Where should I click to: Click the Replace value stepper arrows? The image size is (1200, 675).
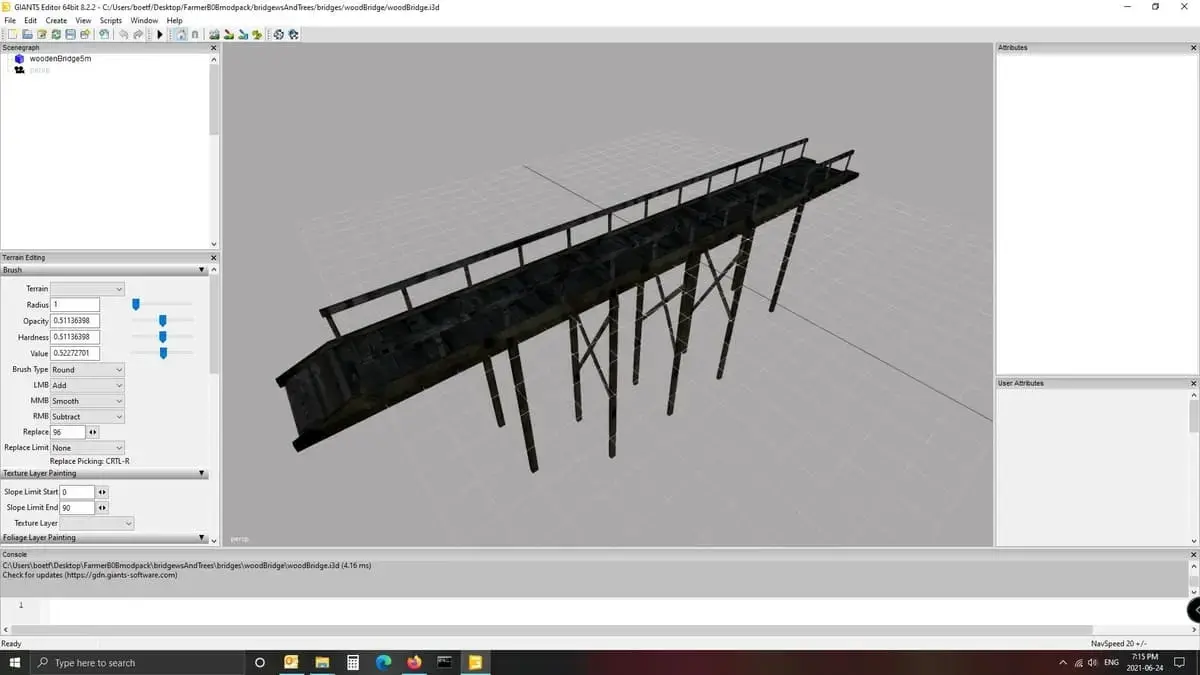click(x=91, y=431)
